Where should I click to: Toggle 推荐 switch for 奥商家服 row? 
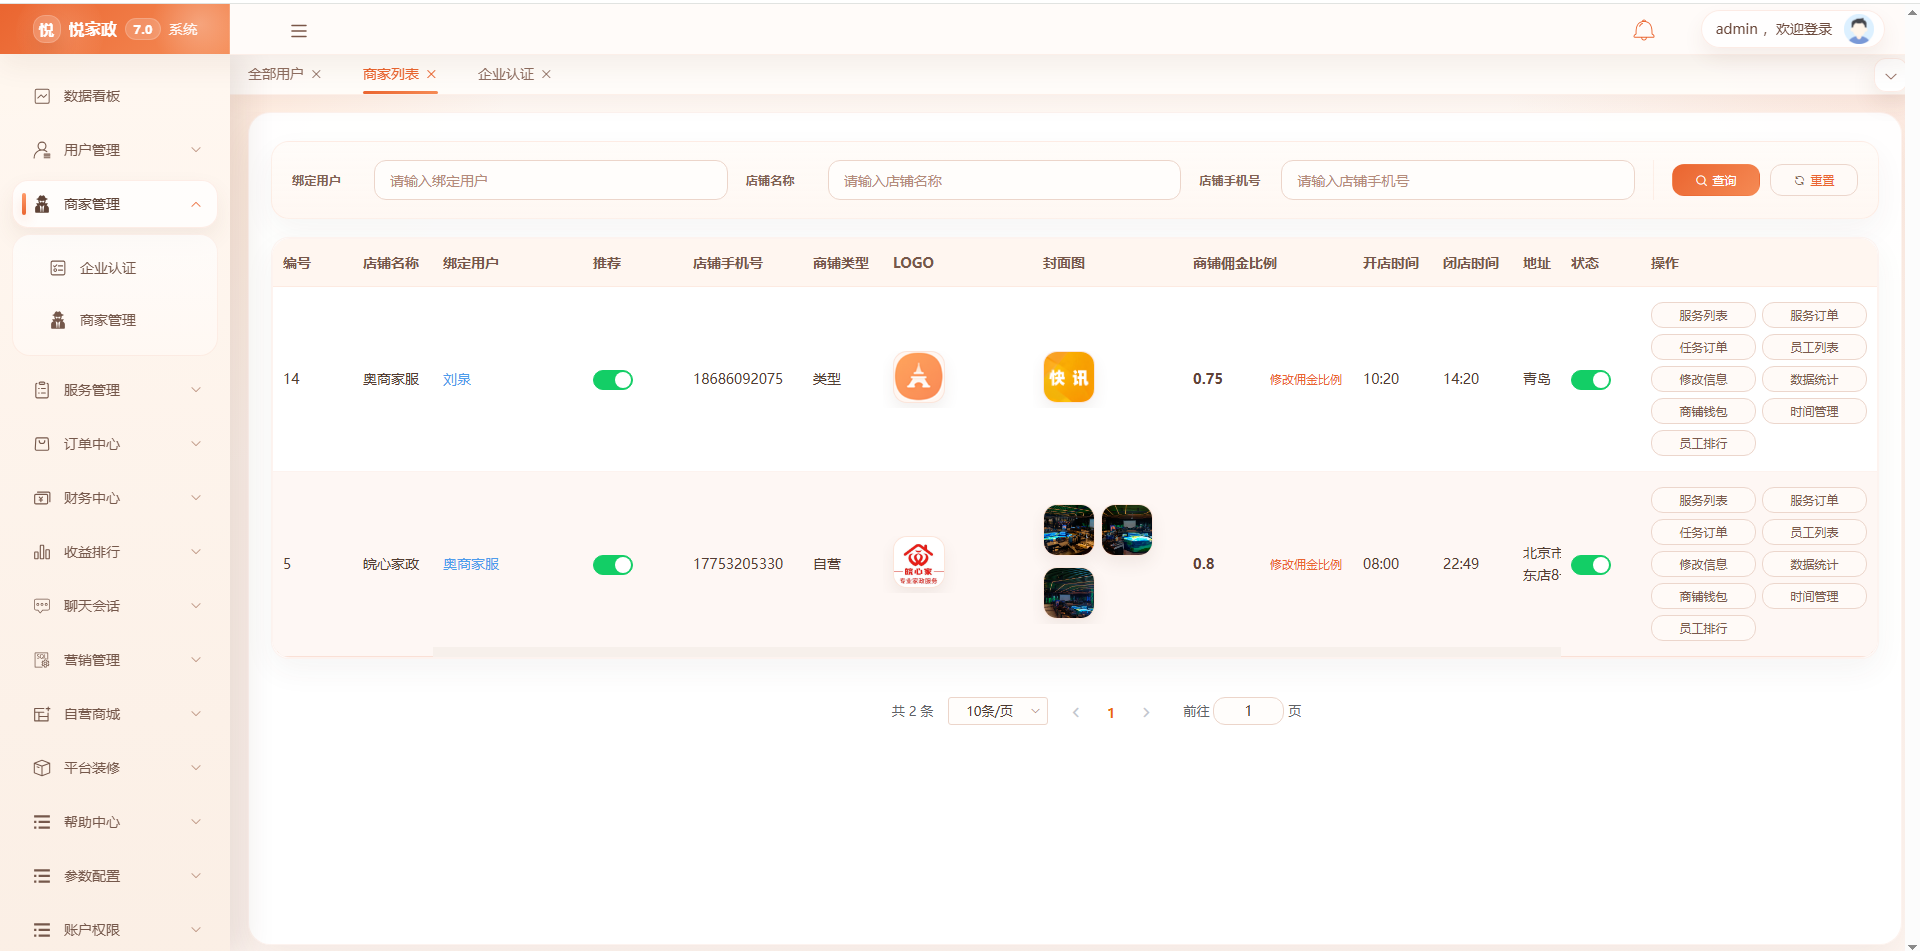tap(612, 380)
